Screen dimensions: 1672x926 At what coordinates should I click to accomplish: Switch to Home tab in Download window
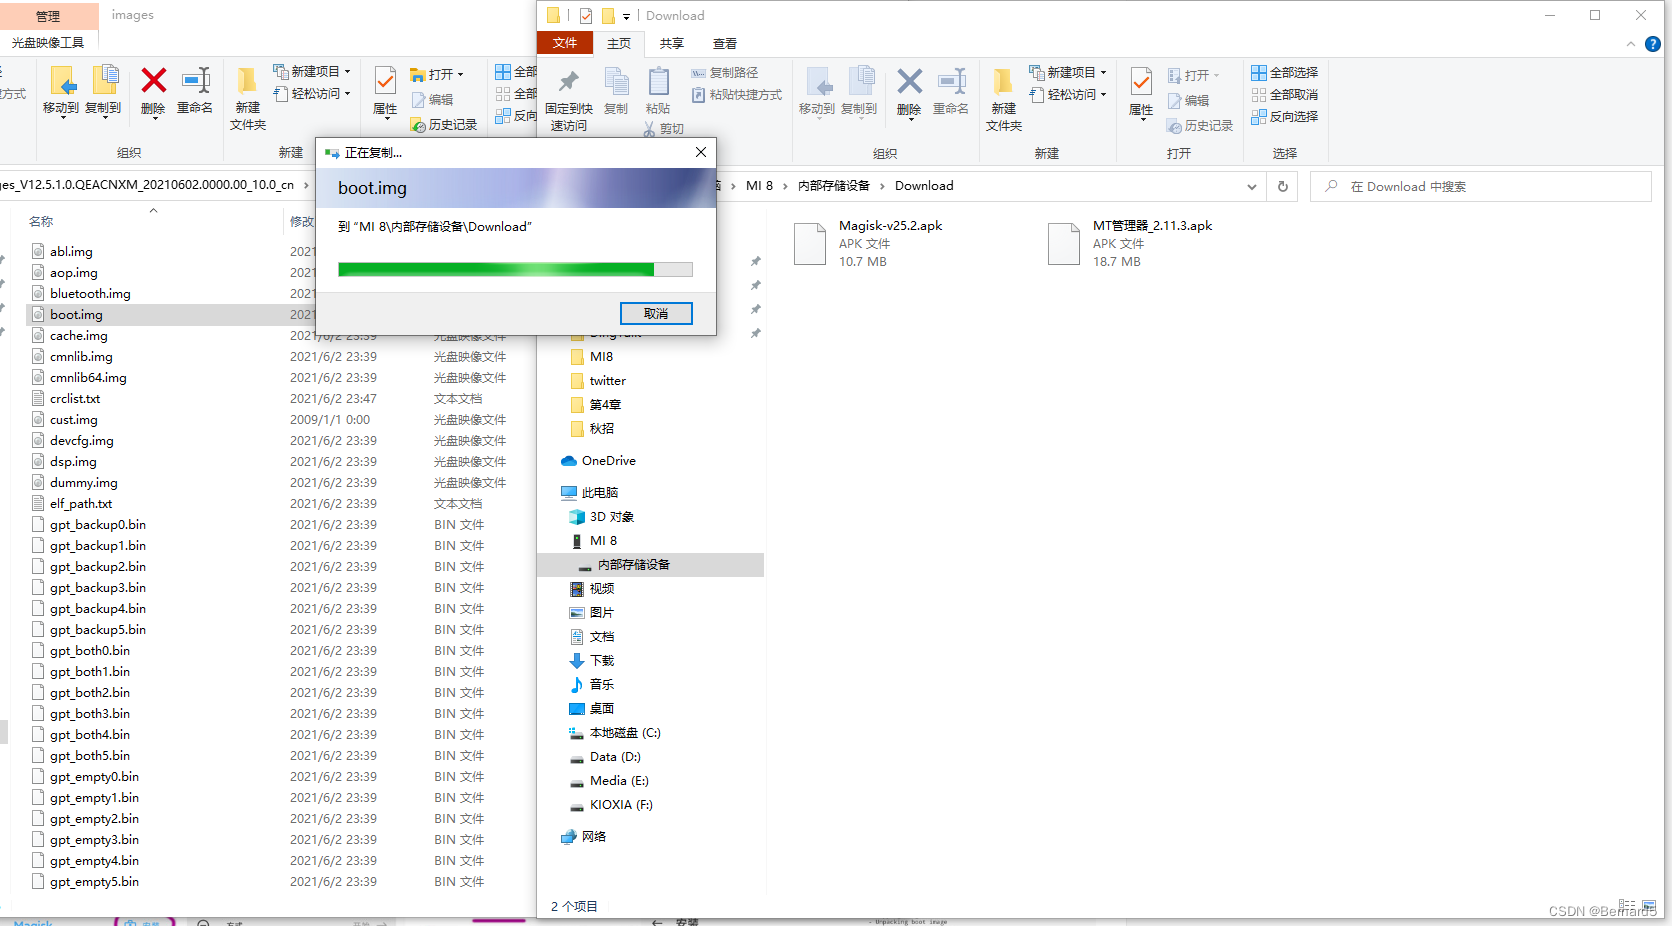619,44
